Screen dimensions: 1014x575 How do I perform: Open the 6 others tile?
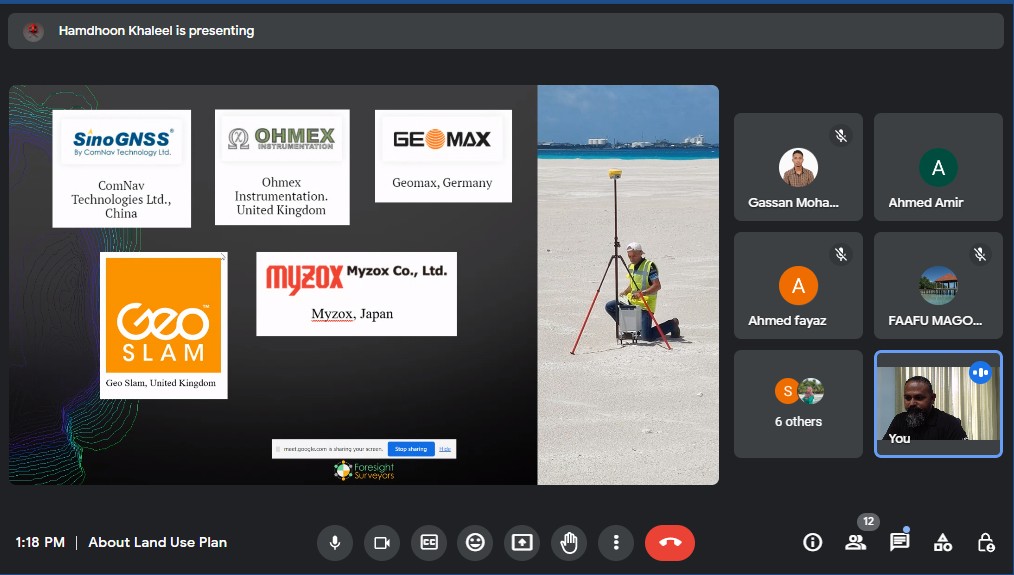point(798,404)
